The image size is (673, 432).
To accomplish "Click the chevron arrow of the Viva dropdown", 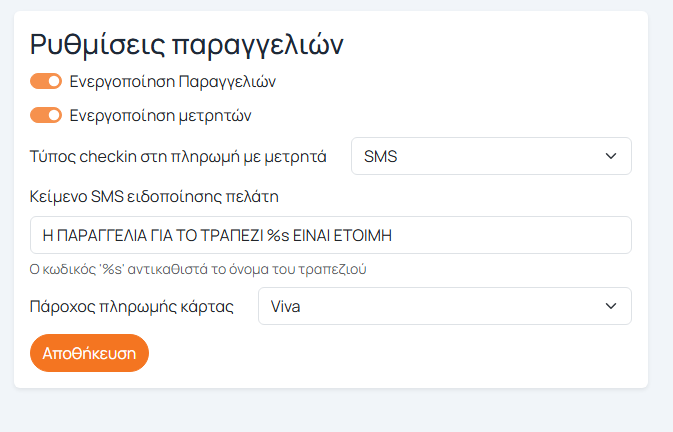I will [612, 306].
